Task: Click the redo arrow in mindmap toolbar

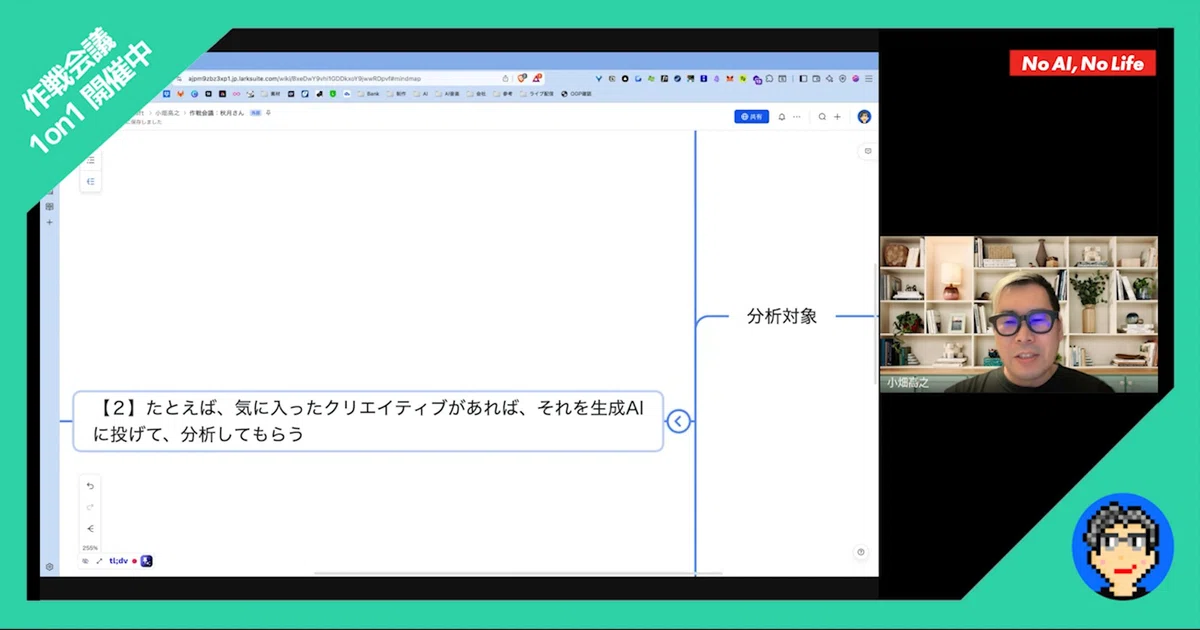Action: [90, 507]
